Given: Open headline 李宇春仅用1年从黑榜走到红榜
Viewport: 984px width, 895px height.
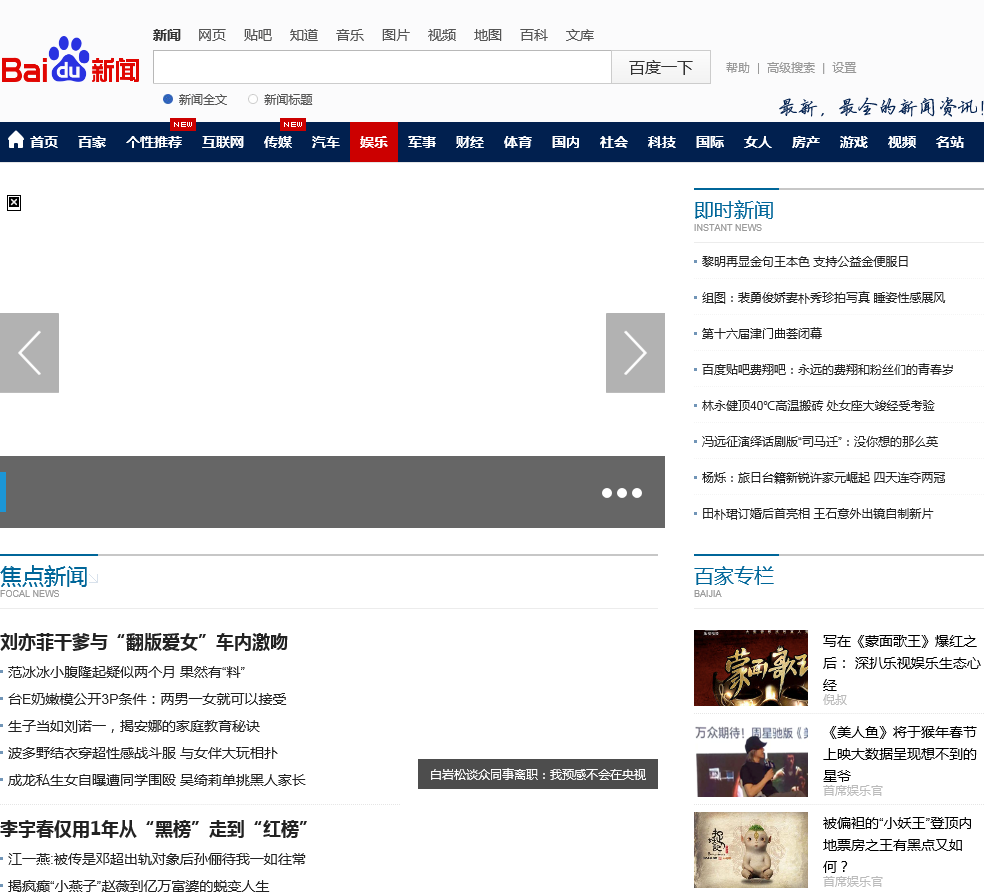Looking at the screenshot, I should pos(154,829).
